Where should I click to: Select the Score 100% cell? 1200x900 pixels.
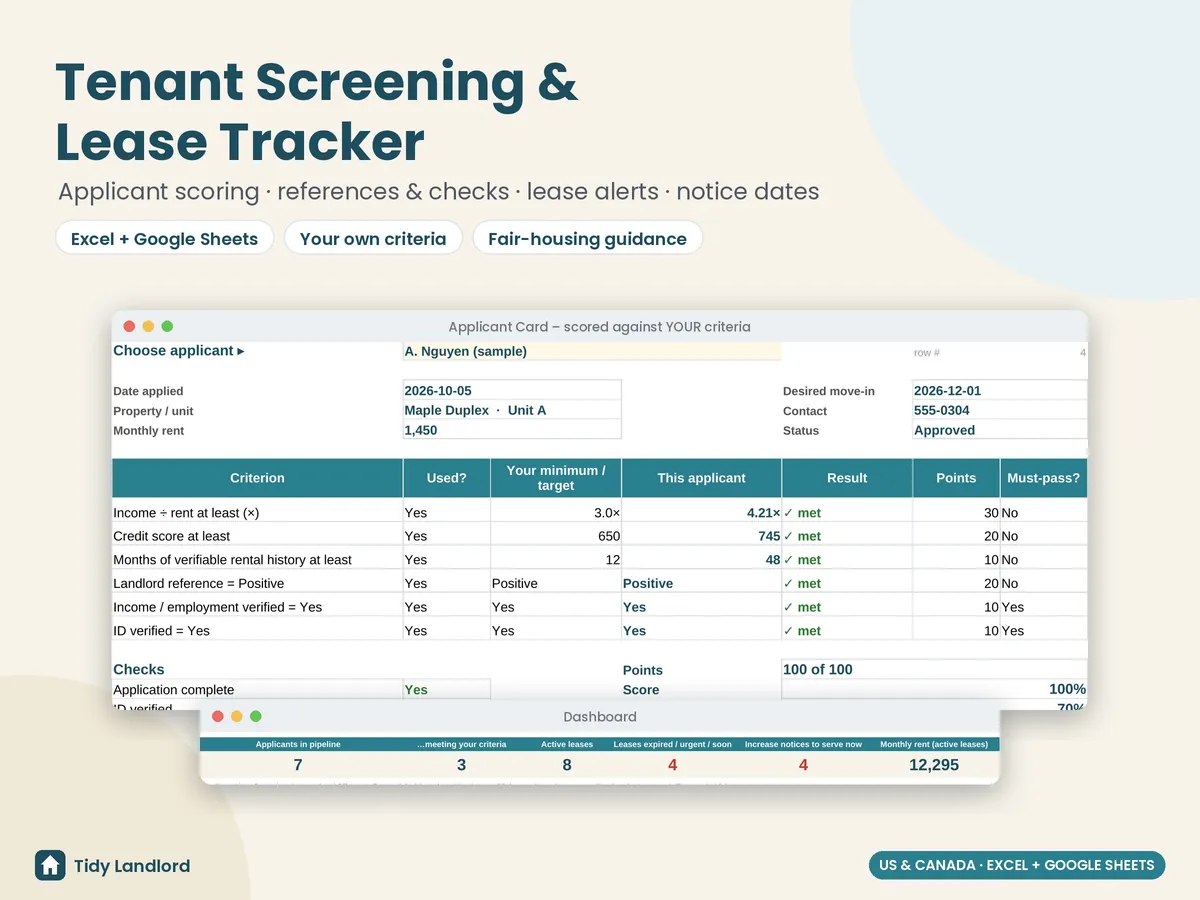point(934,690)
